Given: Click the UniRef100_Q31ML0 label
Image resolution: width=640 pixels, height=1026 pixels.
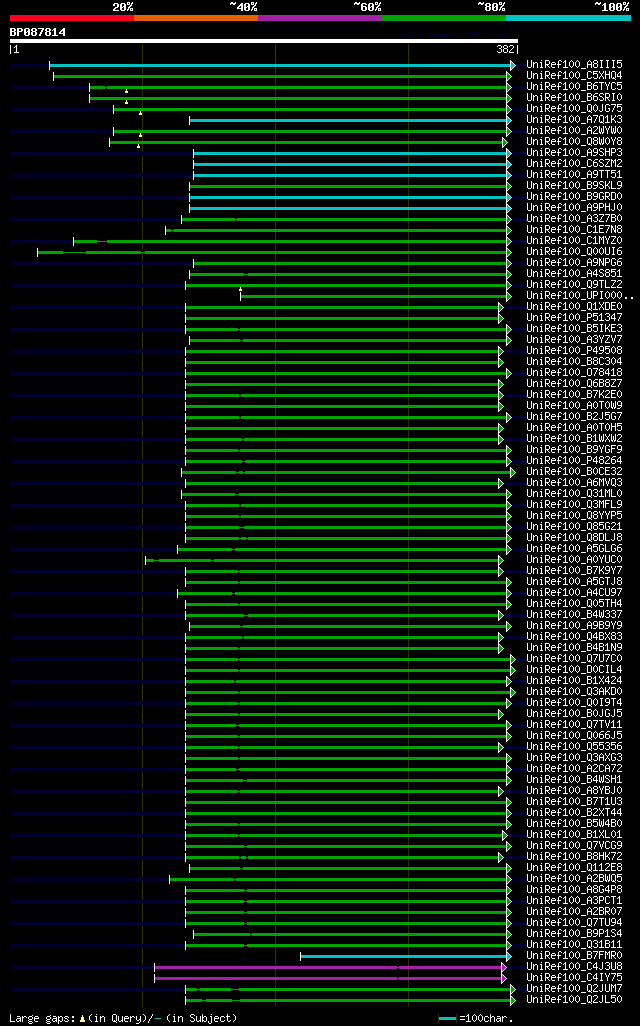Looking at the screenshot, I should click(x=574, y=493).
